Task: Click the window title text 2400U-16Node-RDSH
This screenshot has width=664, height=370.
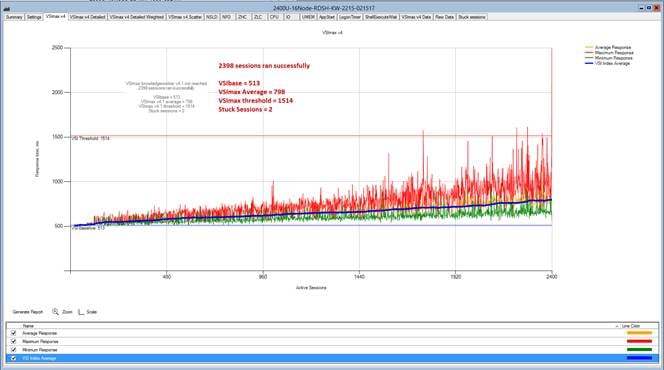Action: pos(324,8)
